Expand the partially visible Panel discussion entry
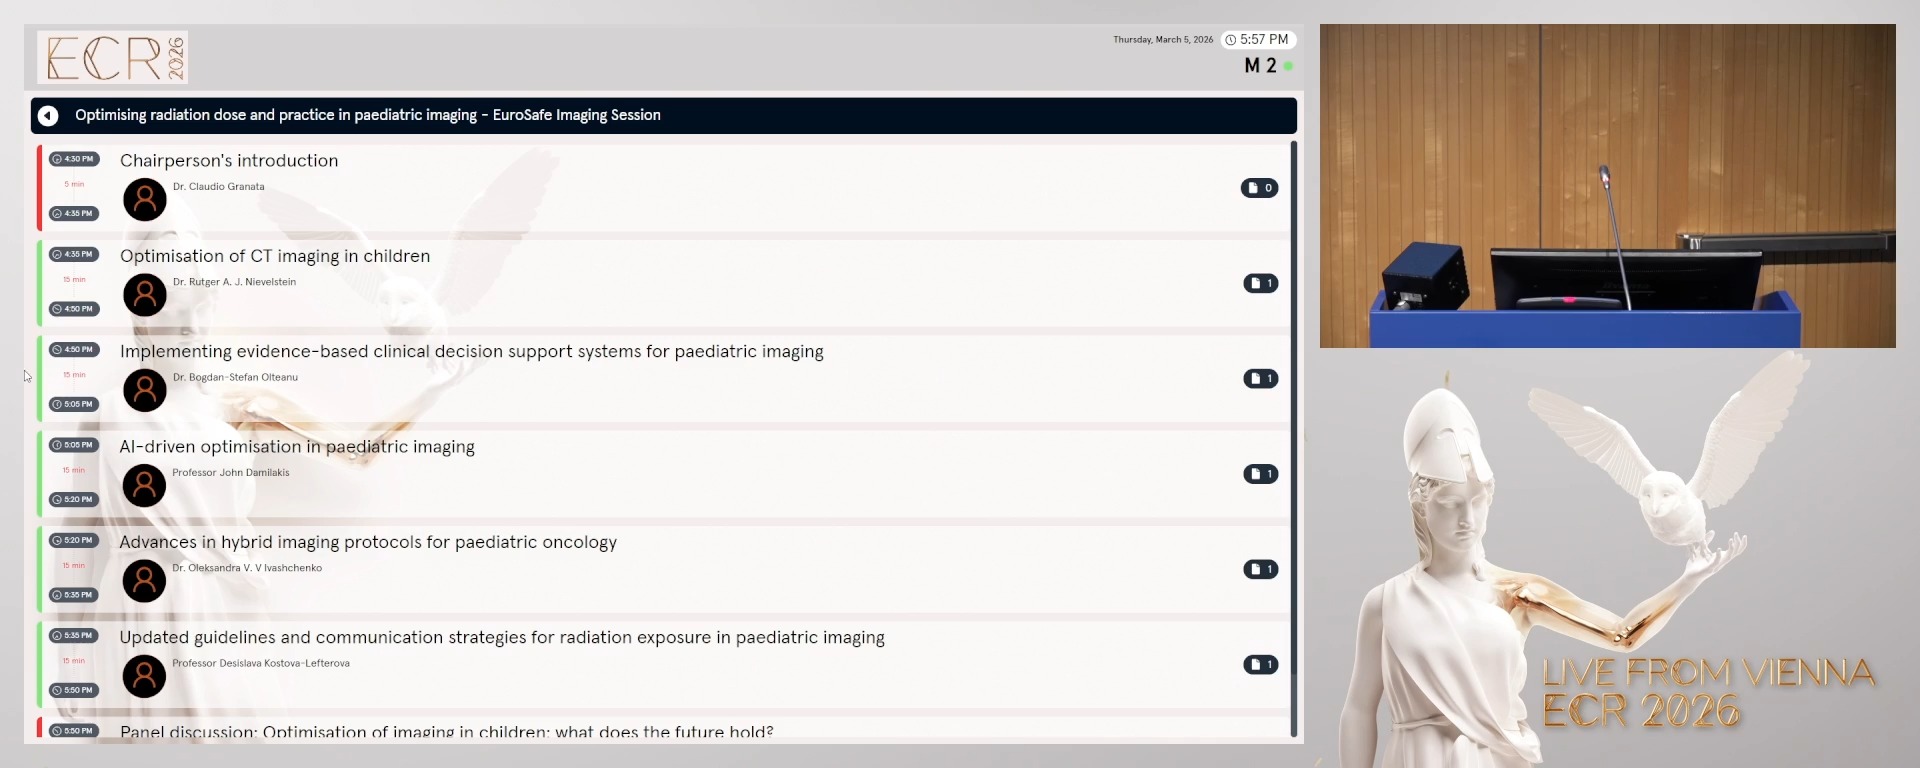The height and width of the screenshot is (768, 1920). tap(446, 731)
